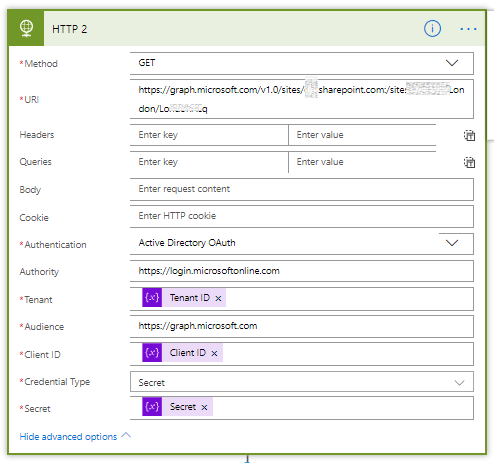Screen dimensions: 494x463
Task: Focus the Headers Enter value field
Action: [362, 135]
